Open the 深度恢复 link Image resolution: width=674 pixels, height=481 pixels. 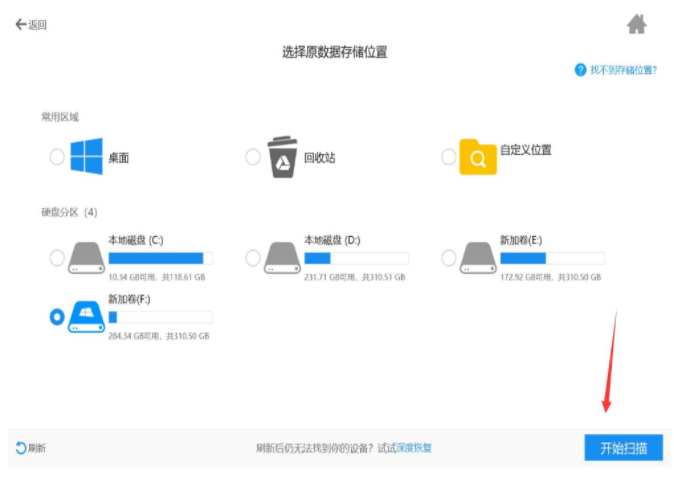pyautogui.click(x=414, y=448)
